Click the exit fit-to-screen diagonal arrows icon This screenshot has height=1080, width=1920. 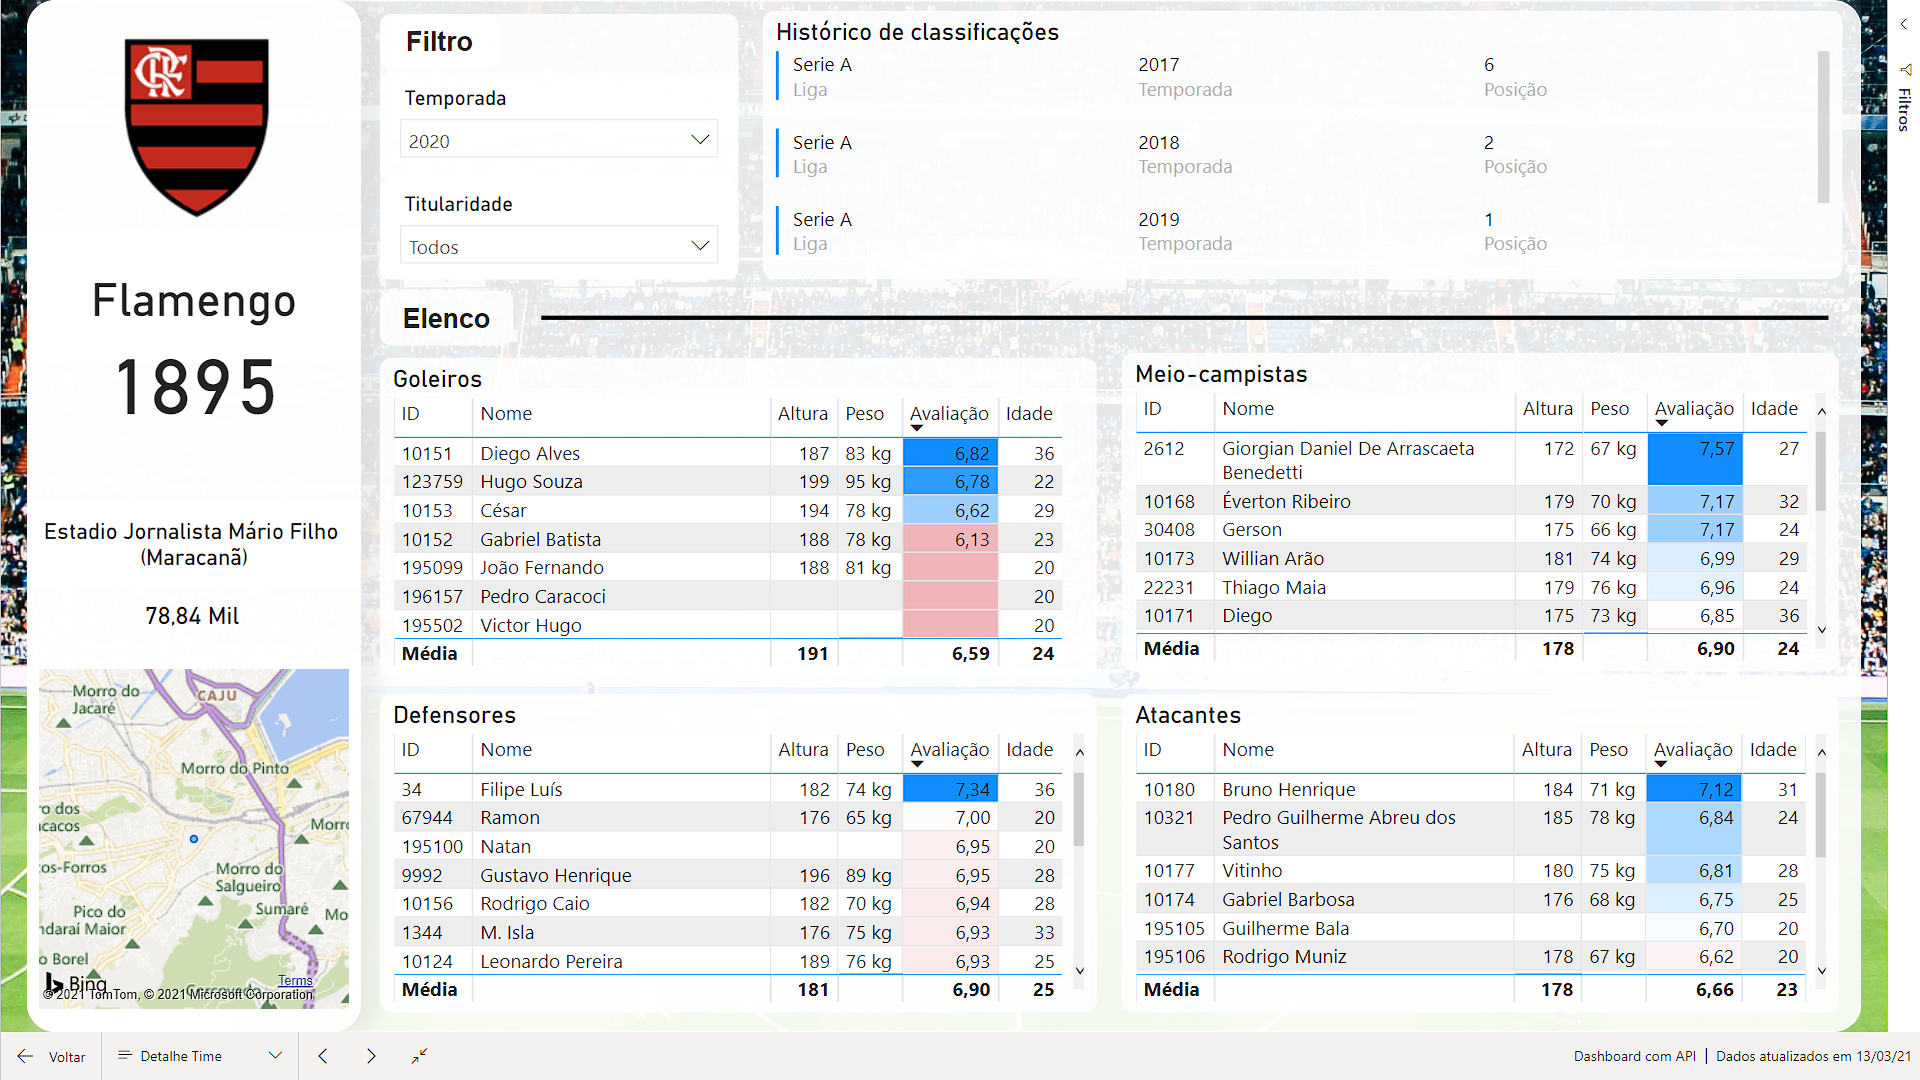click(419, 1056)
